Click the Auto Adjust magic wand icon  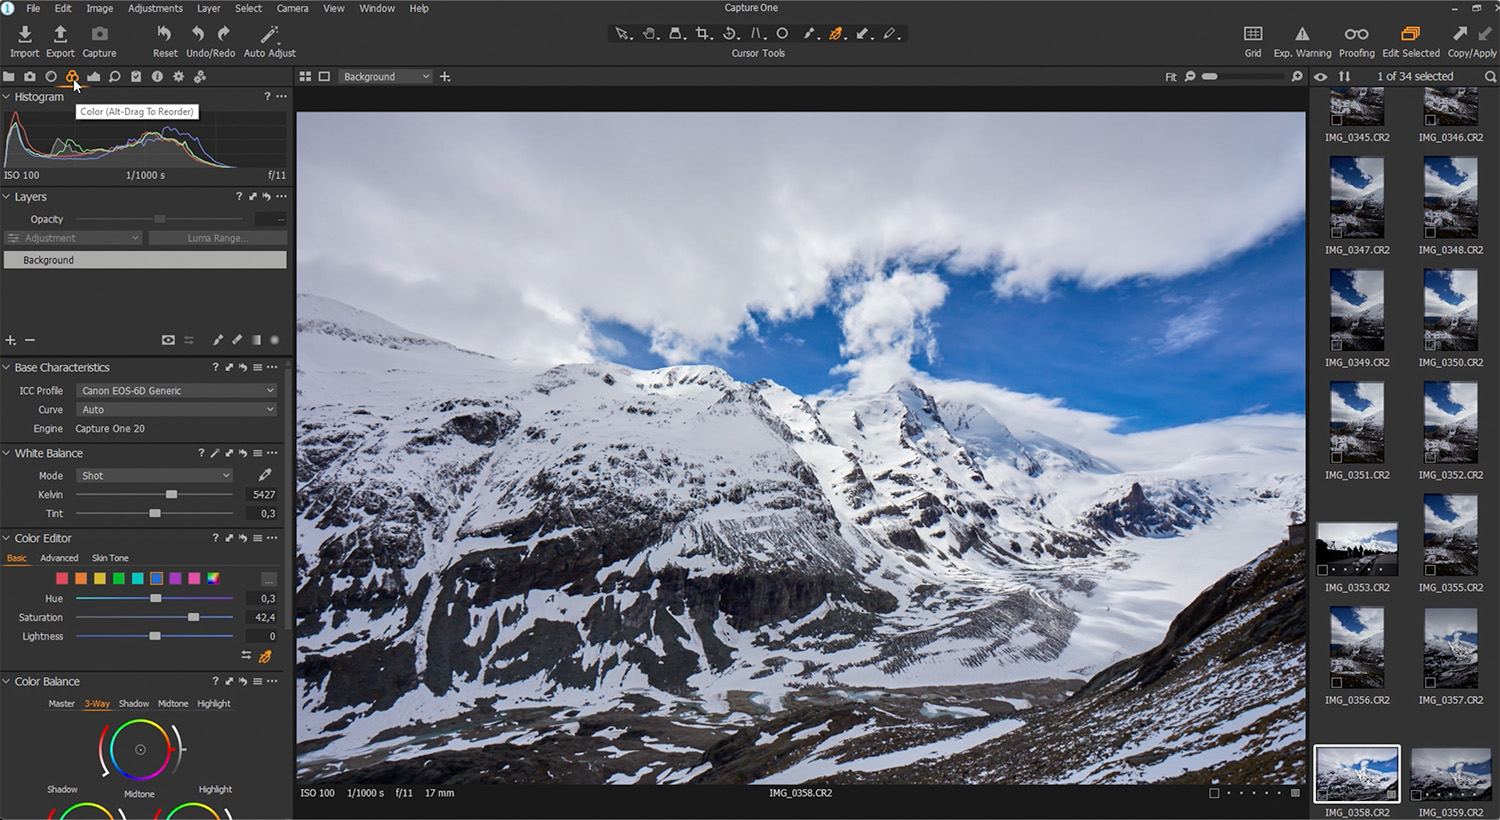point(269,35)
